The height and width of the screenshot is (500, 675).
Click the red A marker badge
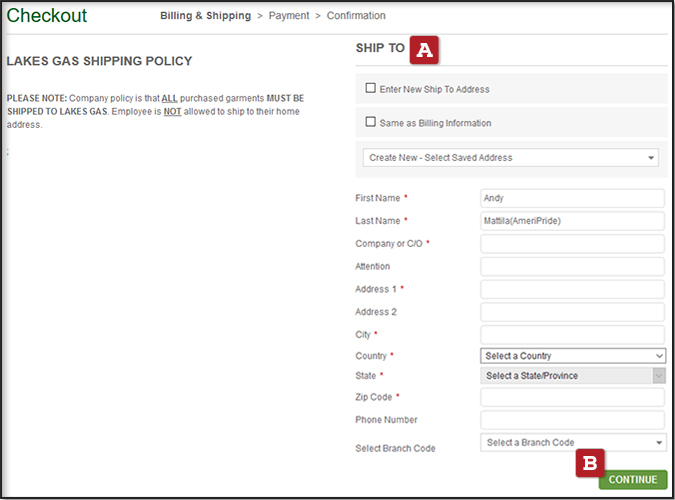point(426,48)
